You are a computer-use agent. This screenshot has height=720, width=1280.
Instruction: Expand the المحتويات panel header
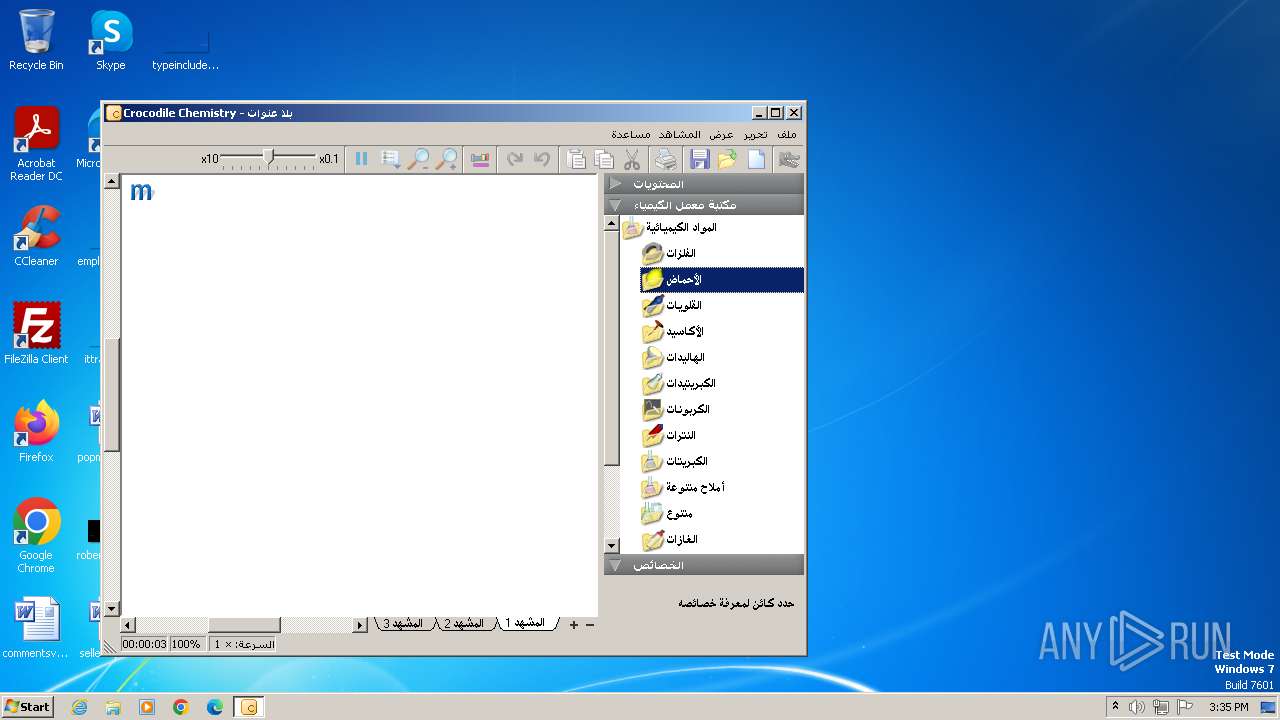click(704, 184)
